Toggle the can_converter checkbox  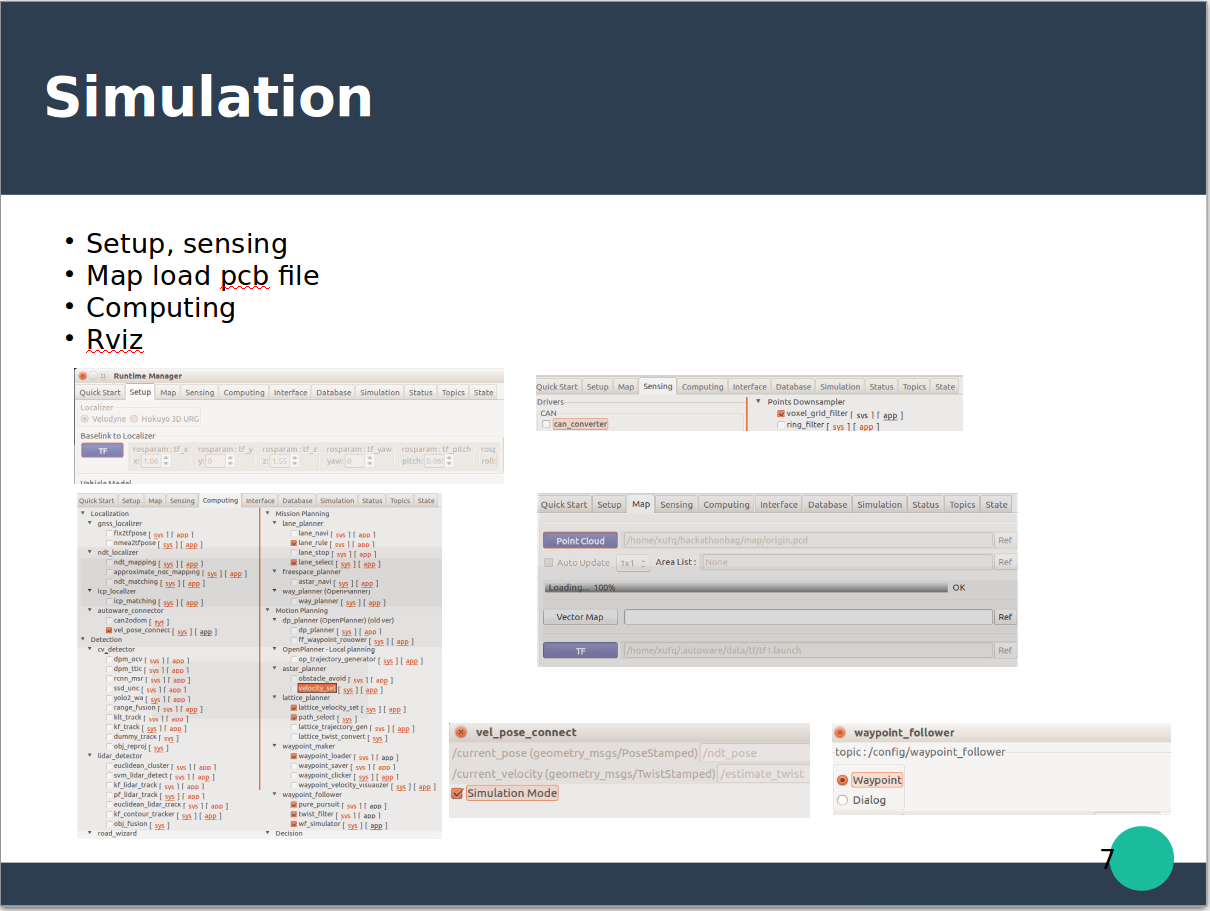click(546, 424)
